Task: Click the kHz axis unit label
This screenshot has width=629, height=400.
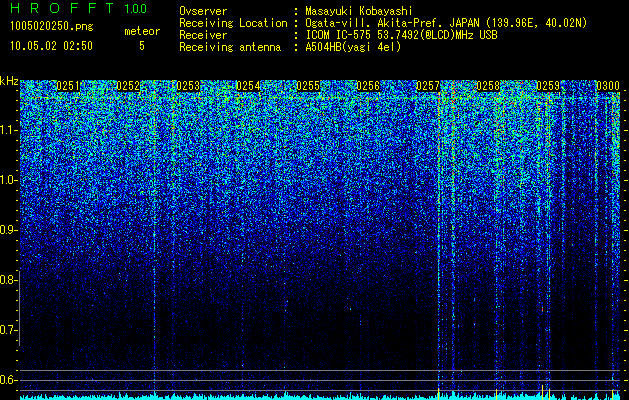Action: [9, 81]
